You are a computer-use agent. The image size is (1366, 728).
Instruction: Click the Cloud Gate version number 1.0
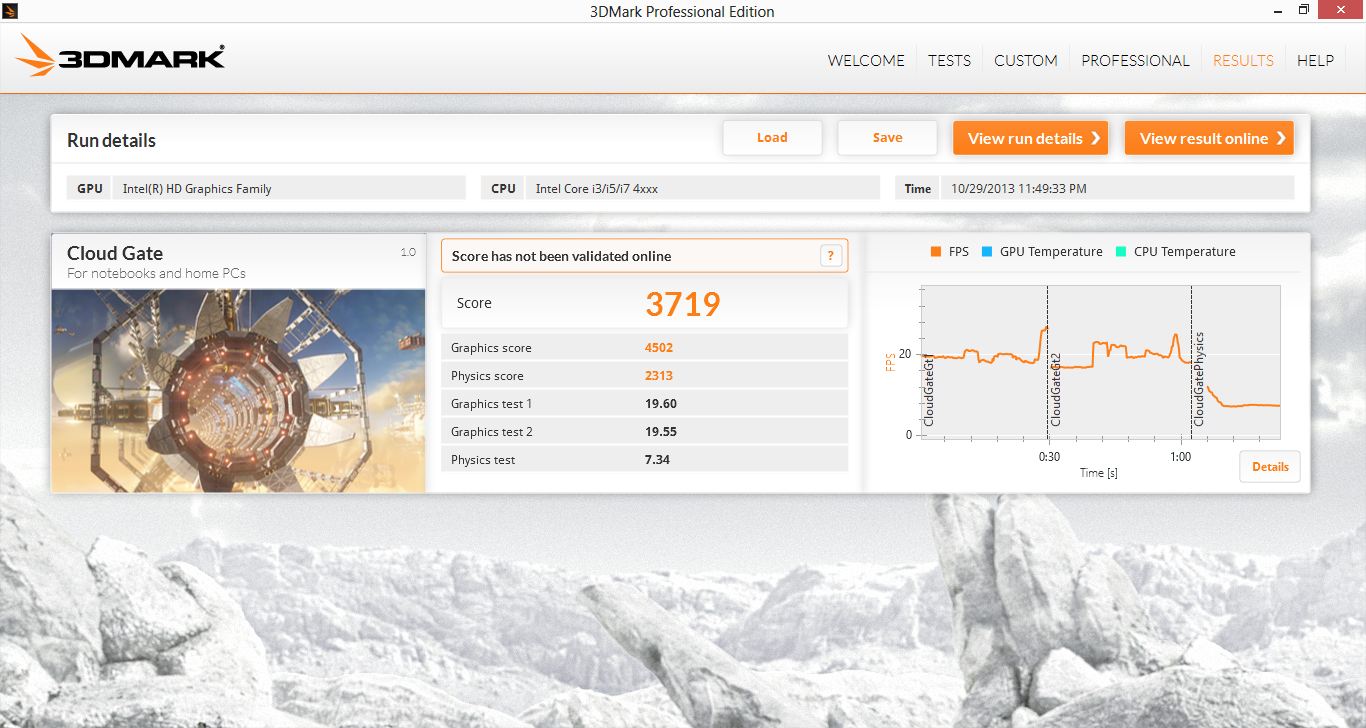(408, 252)
